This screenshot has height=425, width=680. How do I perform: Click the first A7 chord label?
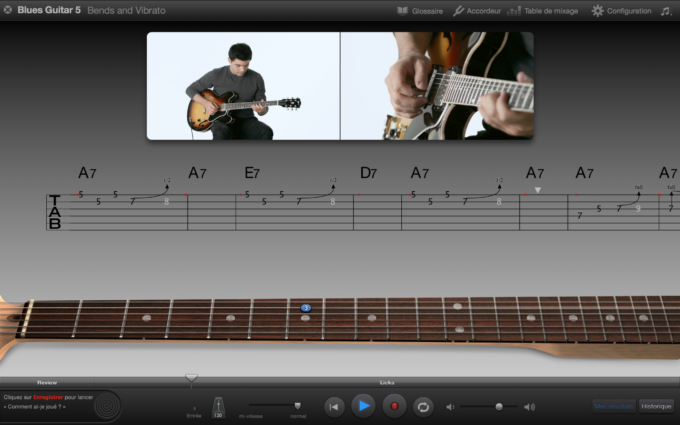[x=87, y=173]
